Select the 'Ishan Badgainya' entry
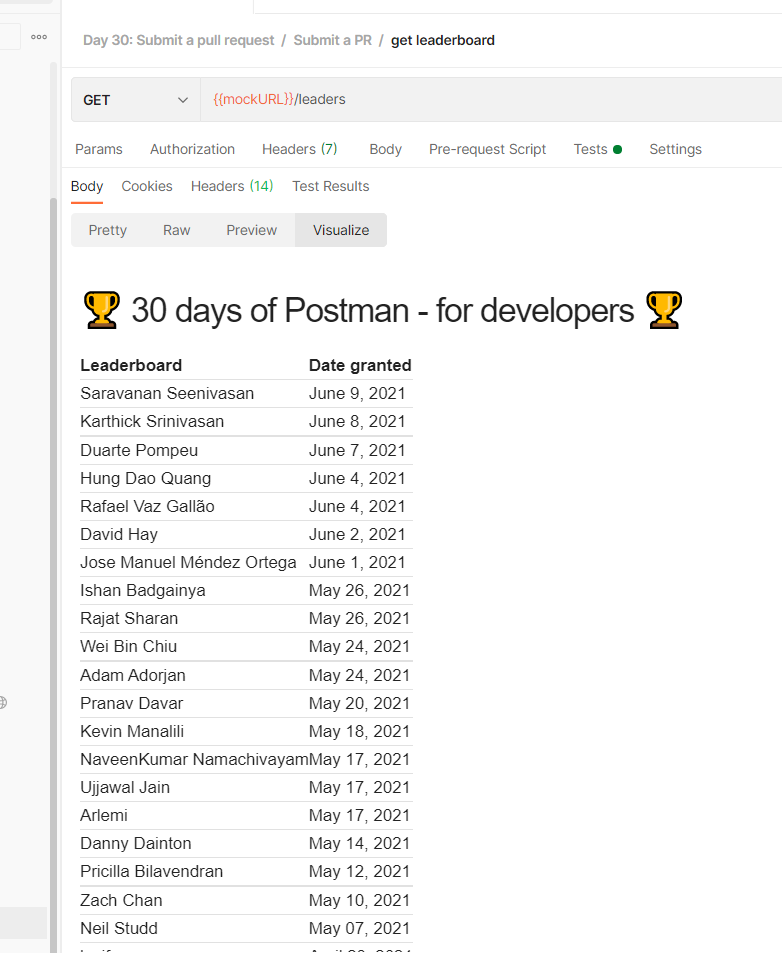Screen dimensions: 782x953 click(143, 591)
